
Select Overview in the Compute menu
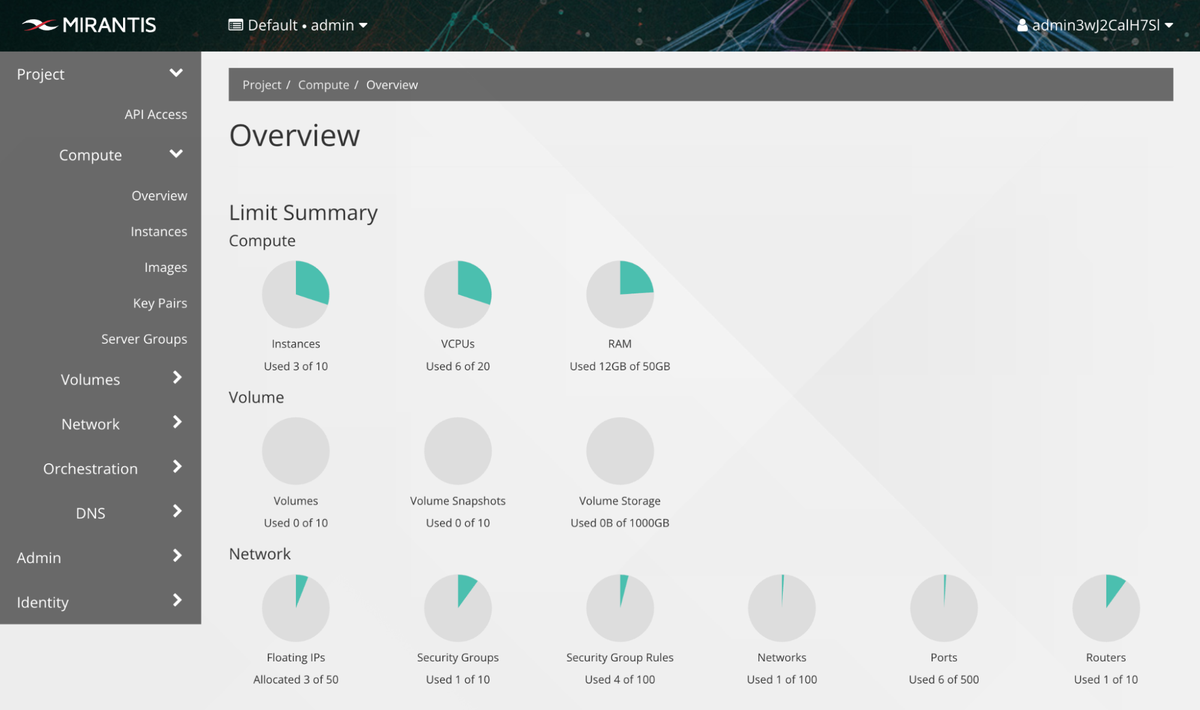tap(159, 196)
